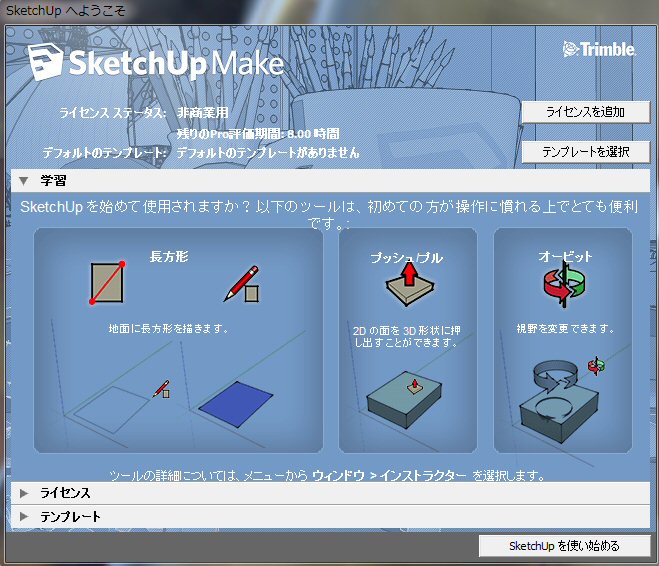Click the Push/Pull box illustration
Image resolution: width=659 pixels, height=566 pixels.
pyautogui.click(x=404, y=399)
